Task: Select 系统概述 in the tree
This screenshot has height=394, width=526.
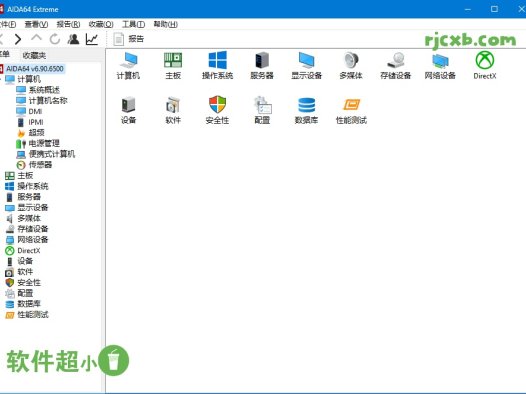Action: 38,90
